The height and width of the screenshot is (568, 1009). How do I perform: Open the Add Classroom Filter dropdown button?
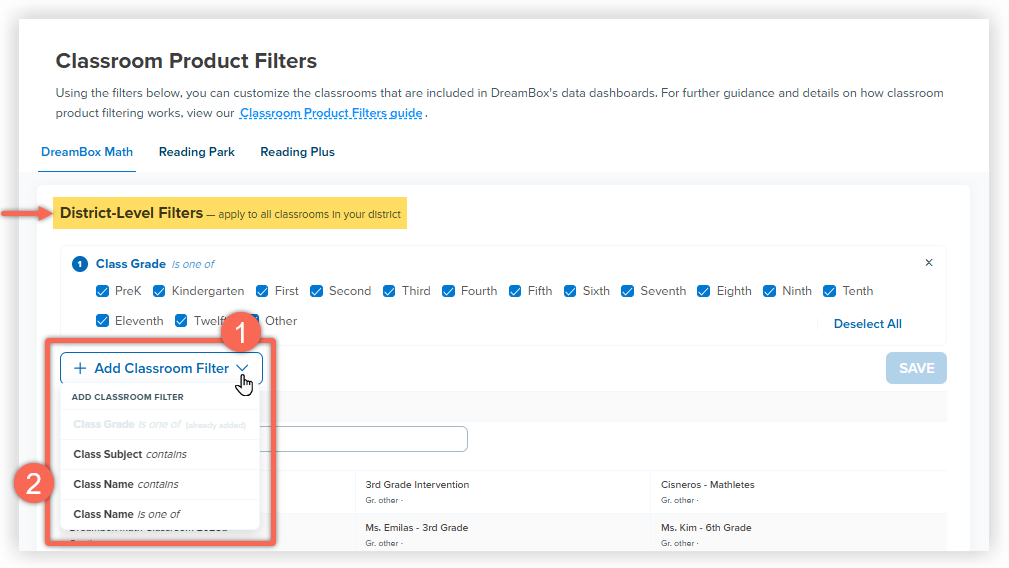click(161, 368)
